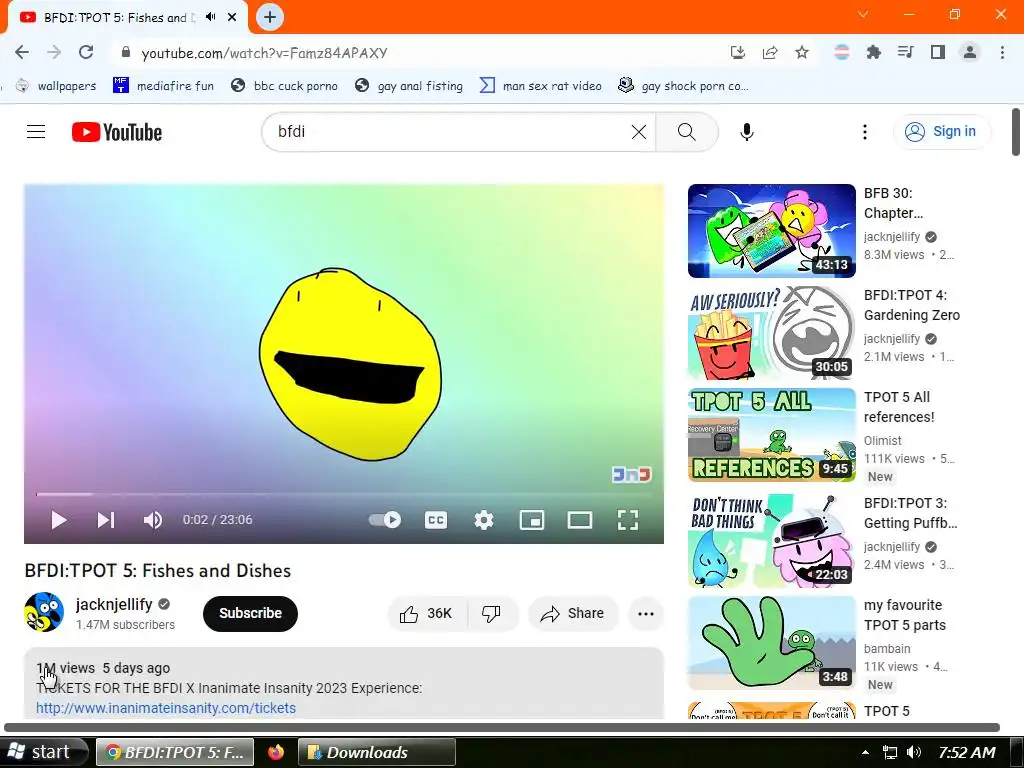1024x768 pixels.
Task: Switch to Downloads taskbar window
Action: [x=377, y=752]
